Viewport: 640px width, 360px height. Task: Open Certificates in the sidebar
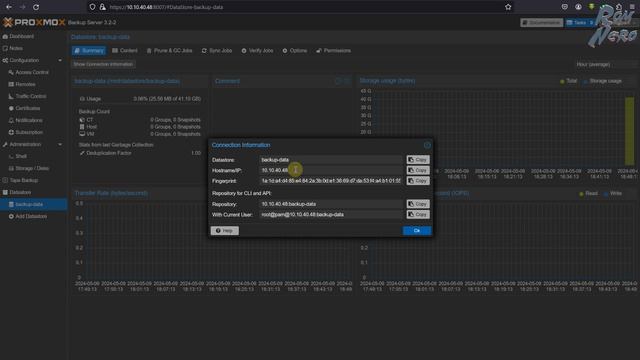(27, 108)
